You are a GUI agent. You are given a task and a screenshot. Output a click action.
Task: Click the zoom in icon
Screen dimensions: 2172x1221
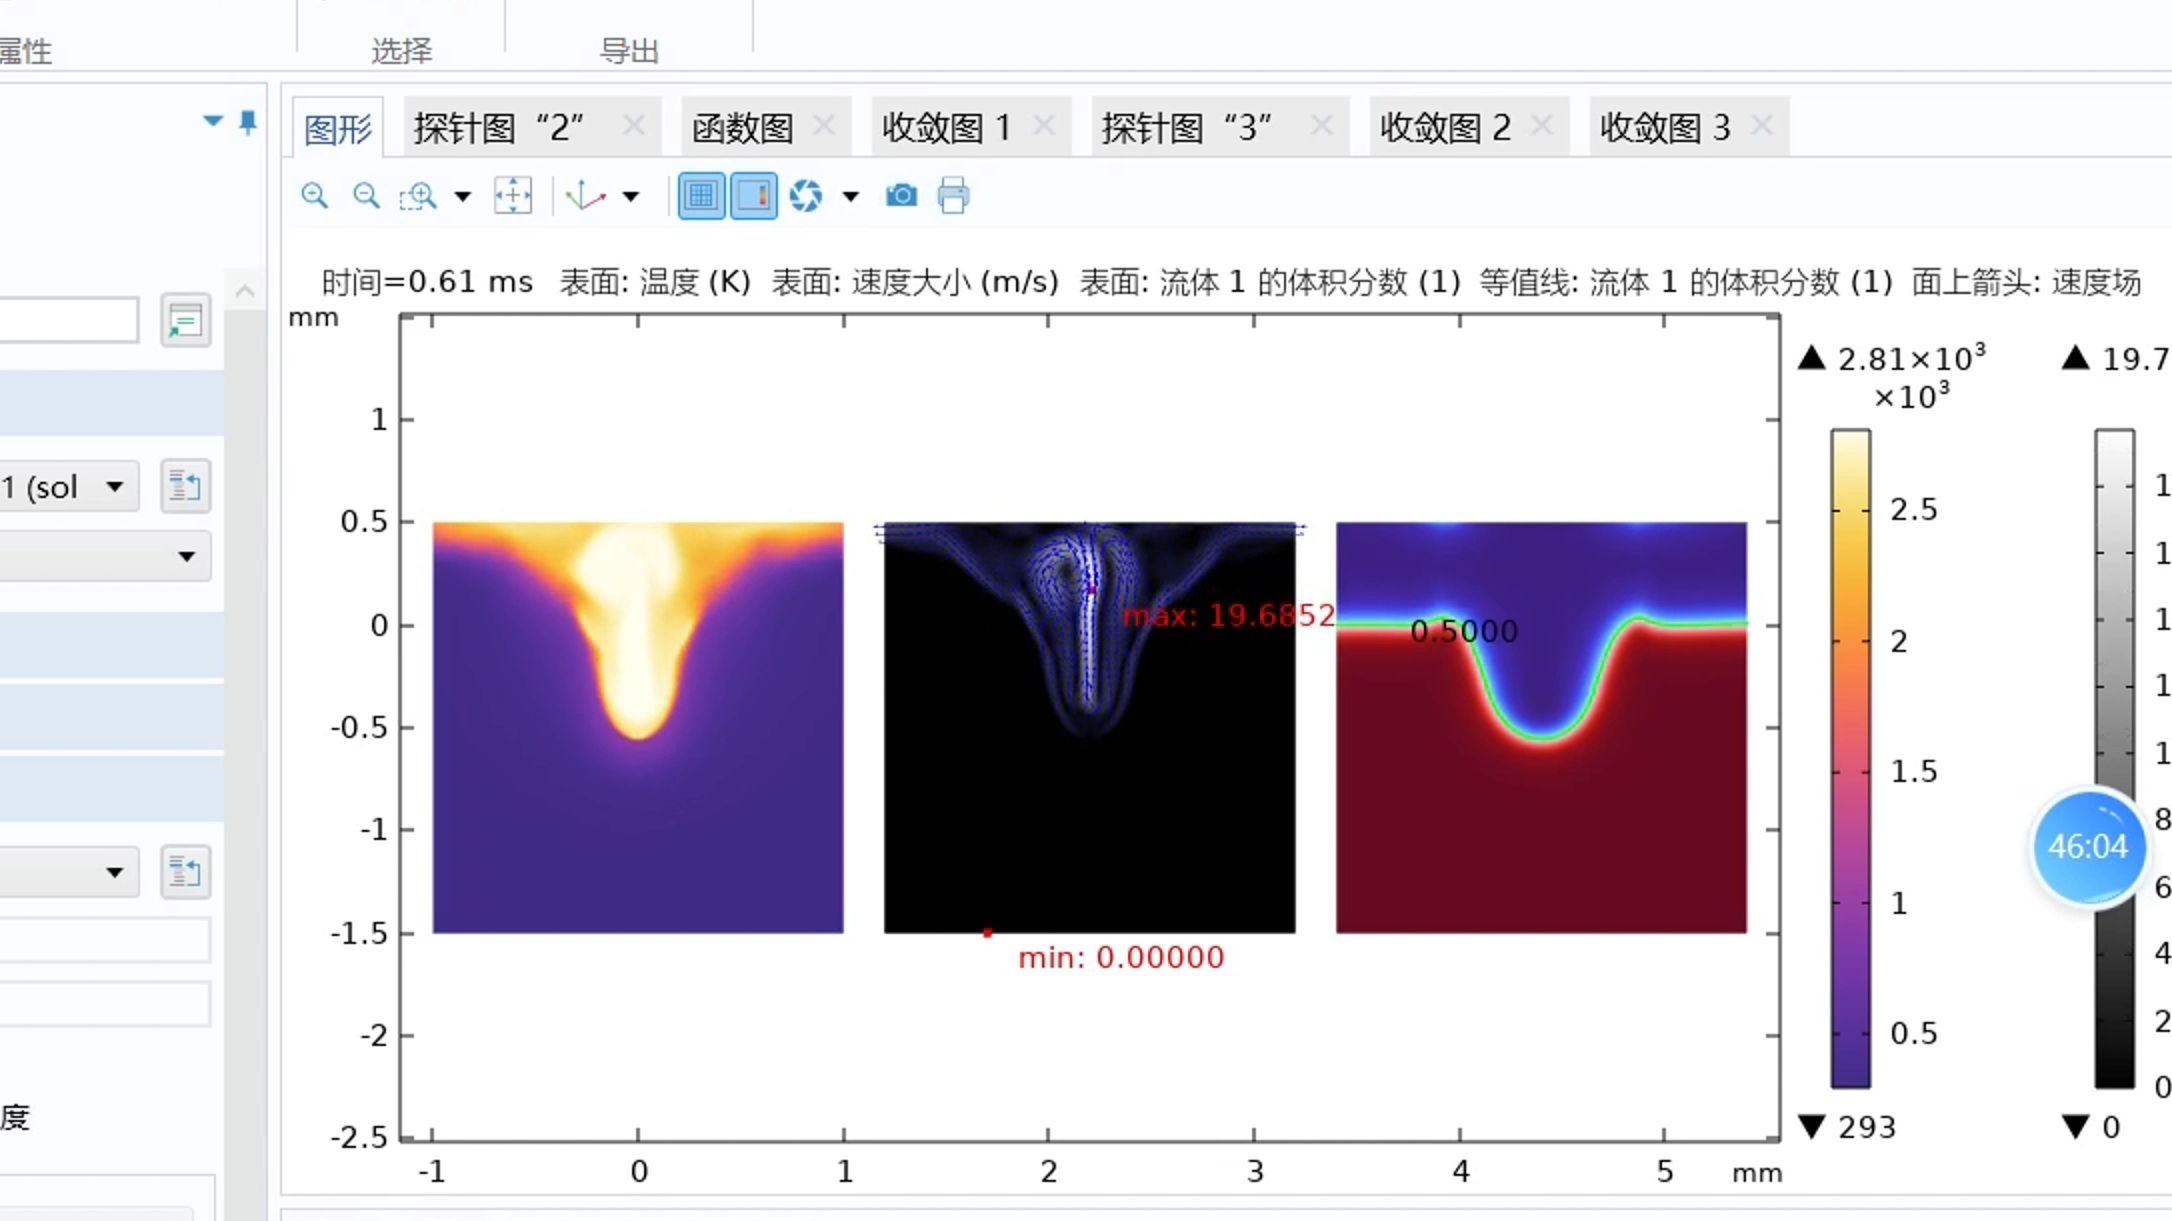pos(315,196)
